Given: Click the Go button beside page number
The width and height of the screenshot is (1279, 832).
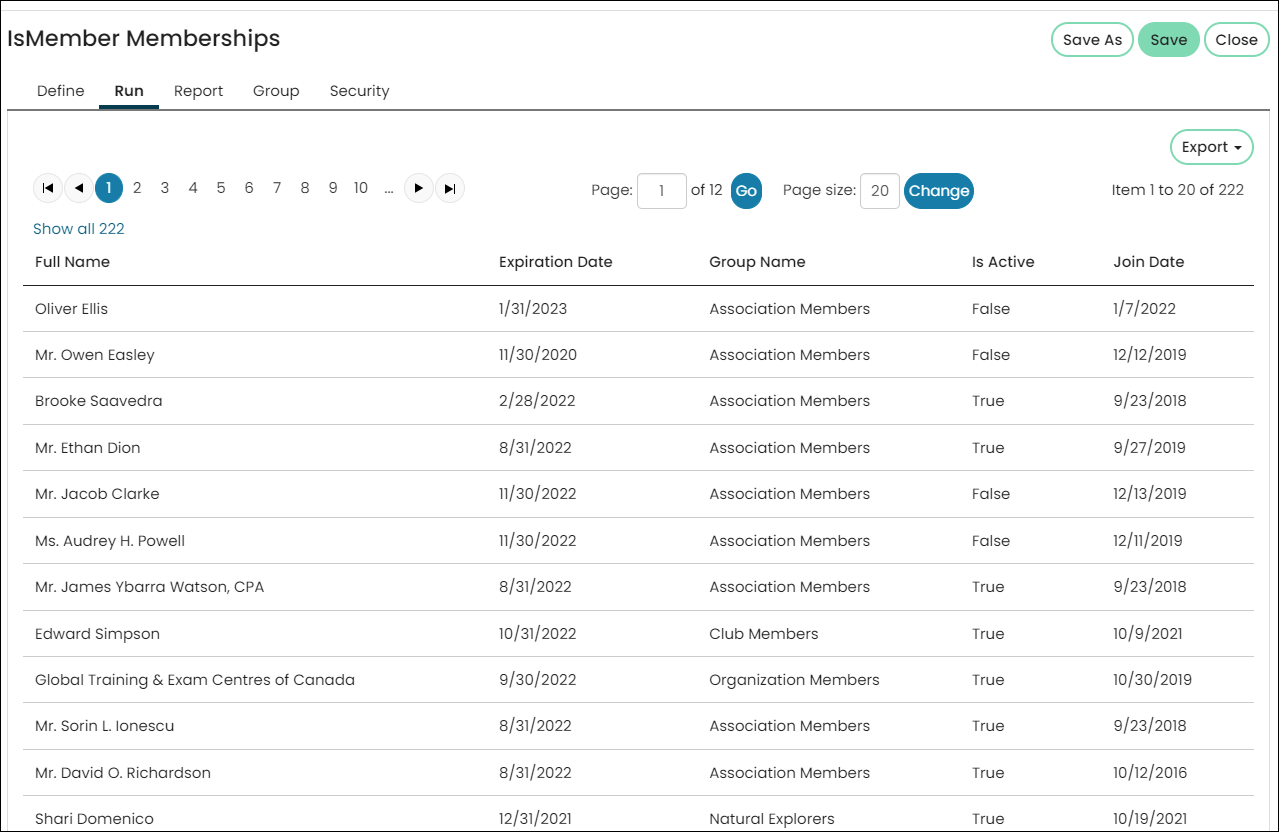Looking at the screenshot, I should [x=746, y=191].
